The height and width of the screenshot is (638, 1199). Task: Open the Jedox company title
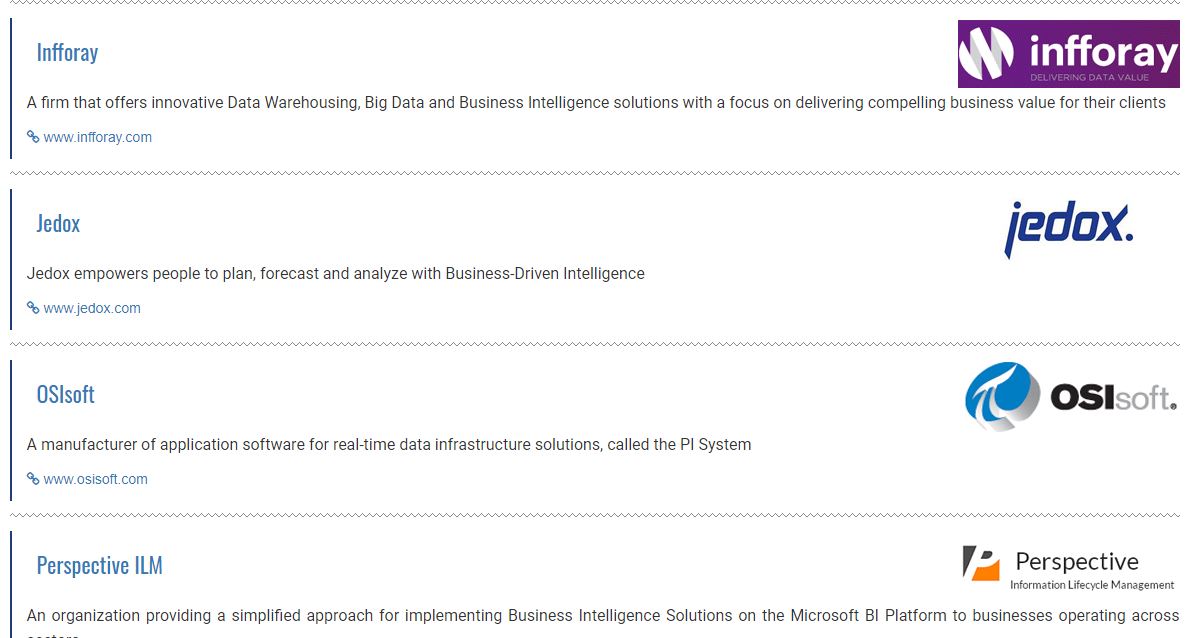click(x=58, y=223)
